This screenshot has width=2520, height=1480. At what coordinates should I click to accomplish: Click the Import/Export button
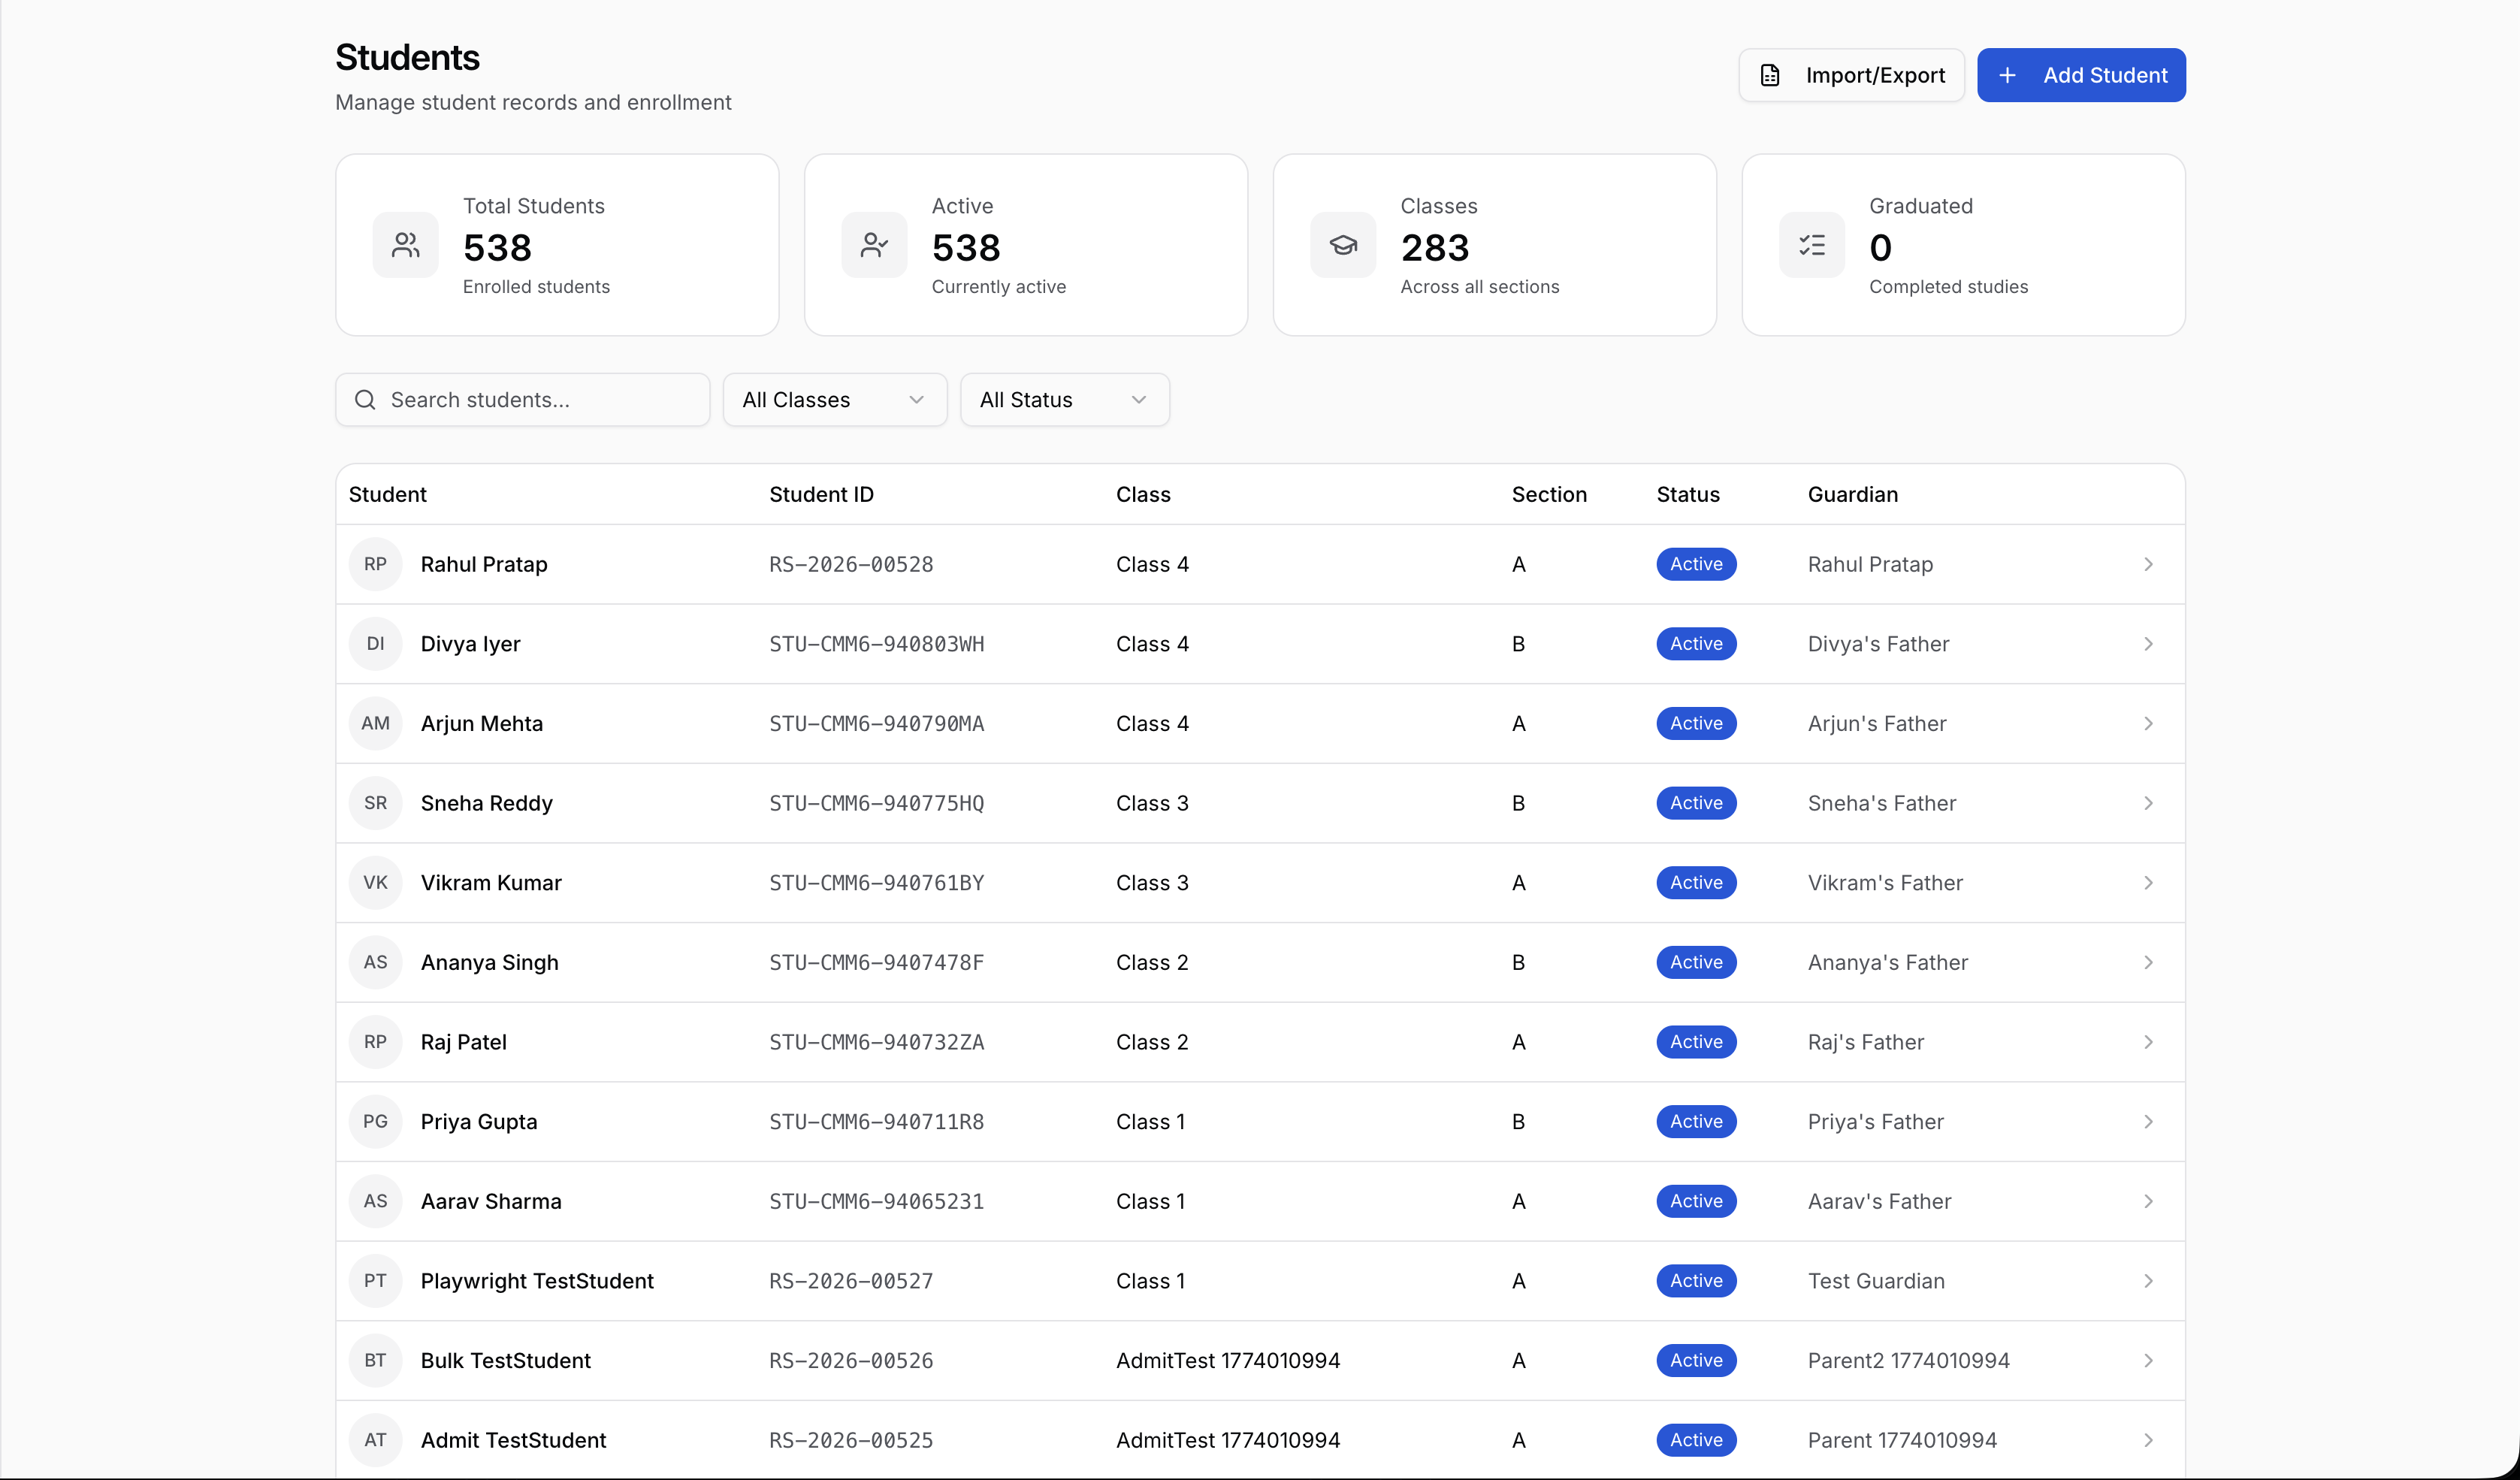[1851, 75]
